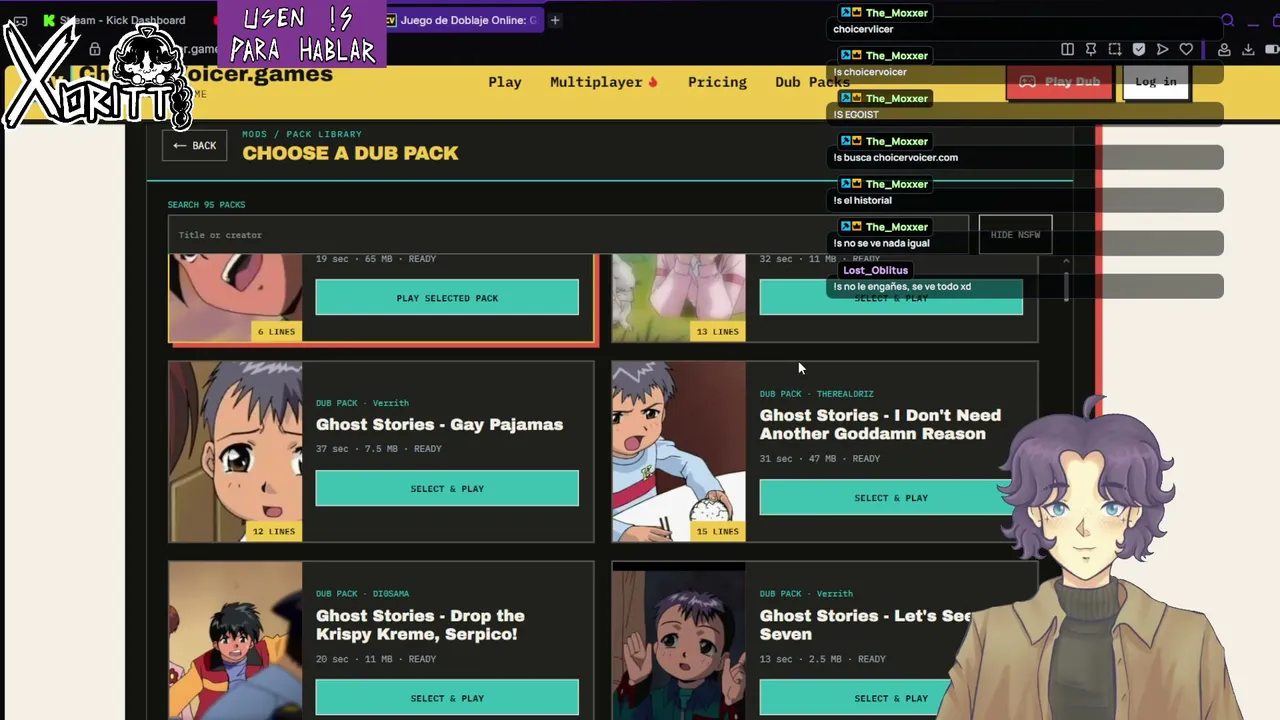Open the shield privacy protection icon
1280x720 pixels.
[x=1139, y=49]
